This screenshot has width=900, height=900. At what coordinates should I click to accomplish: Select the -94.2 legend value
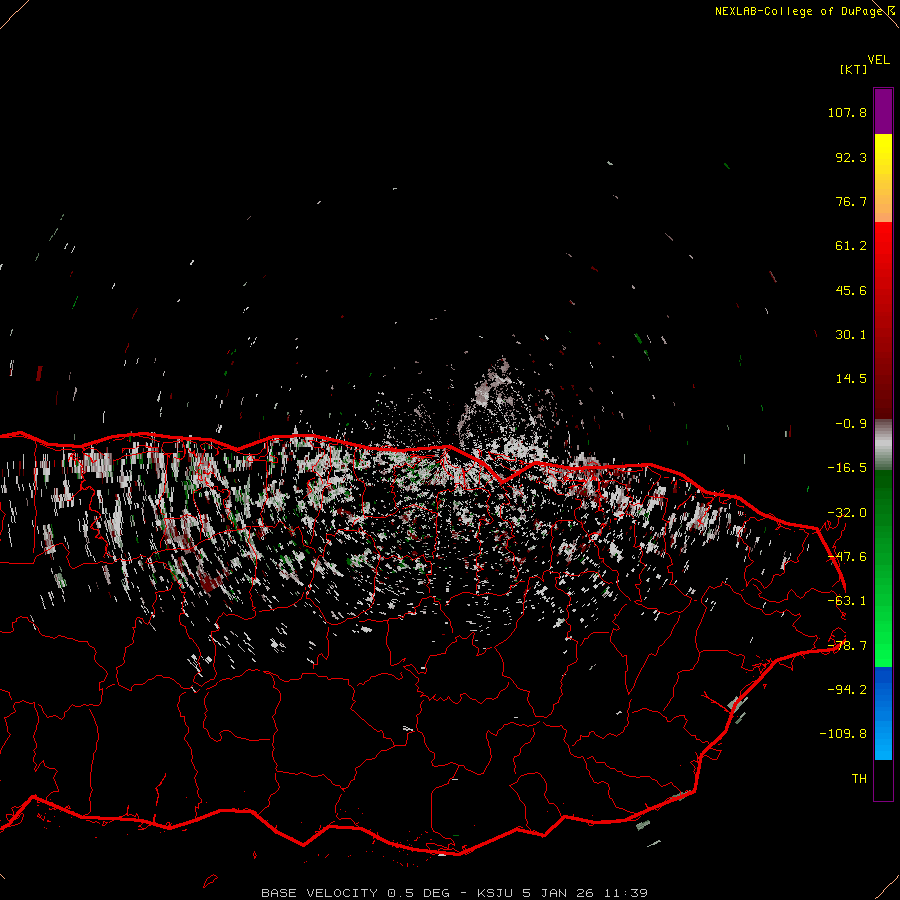click(x=847, y=689)
